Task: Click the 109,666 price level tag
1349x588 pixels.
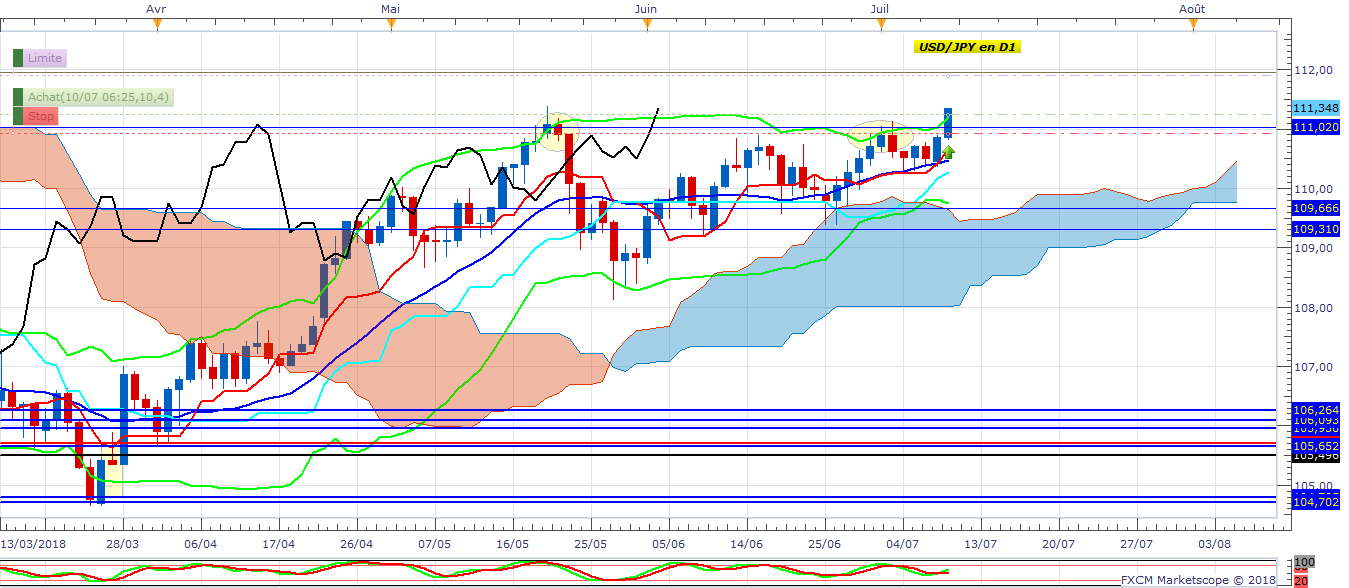Action: point(1316,208)
